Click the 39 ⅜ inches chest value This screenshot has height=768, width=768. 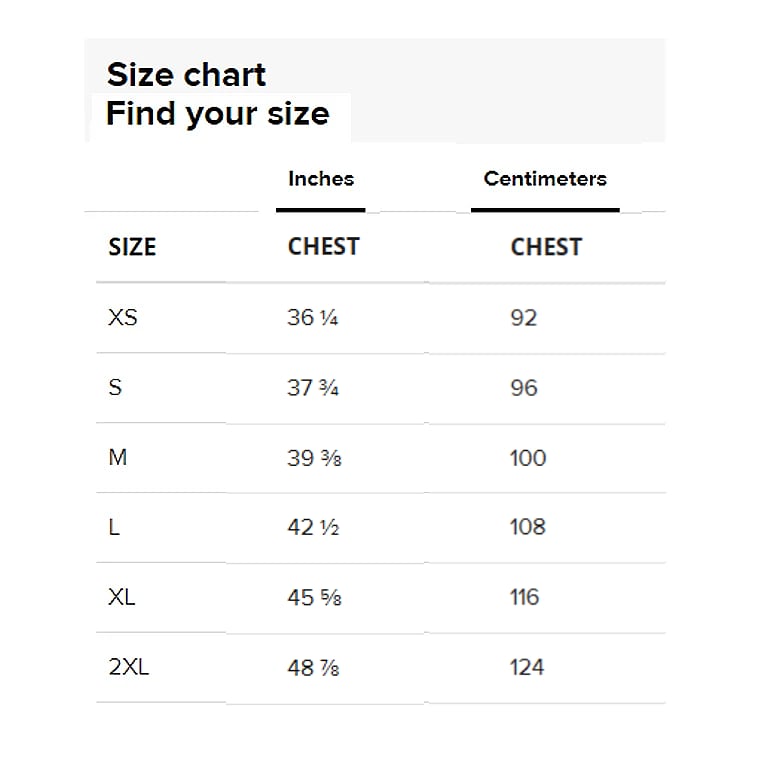tap(313, 458)
